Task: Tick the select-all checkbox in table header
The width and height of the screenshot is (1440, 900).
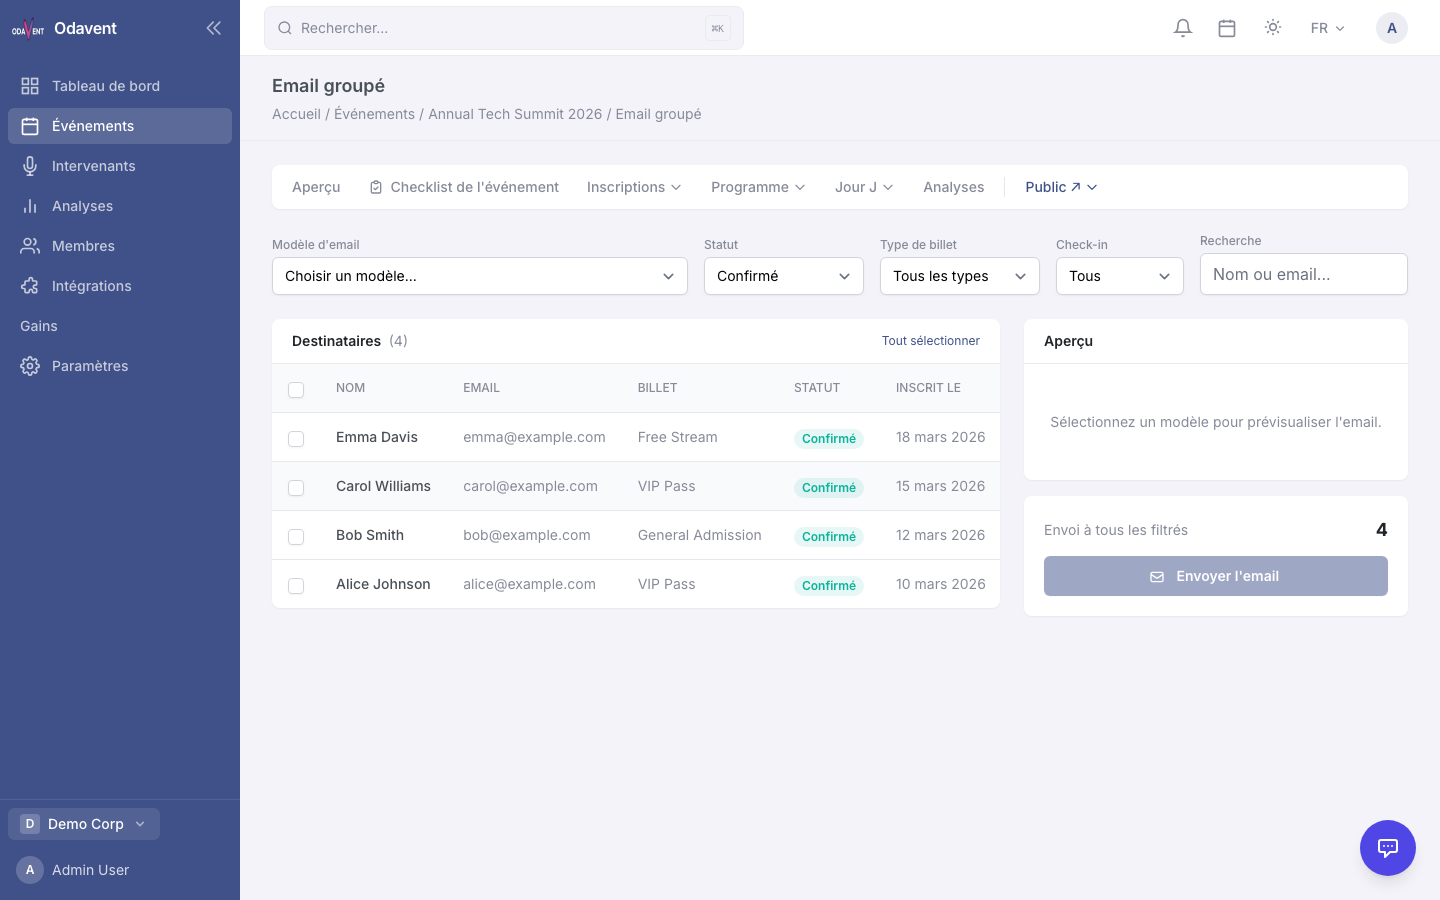Action: [x=296, y=390]
